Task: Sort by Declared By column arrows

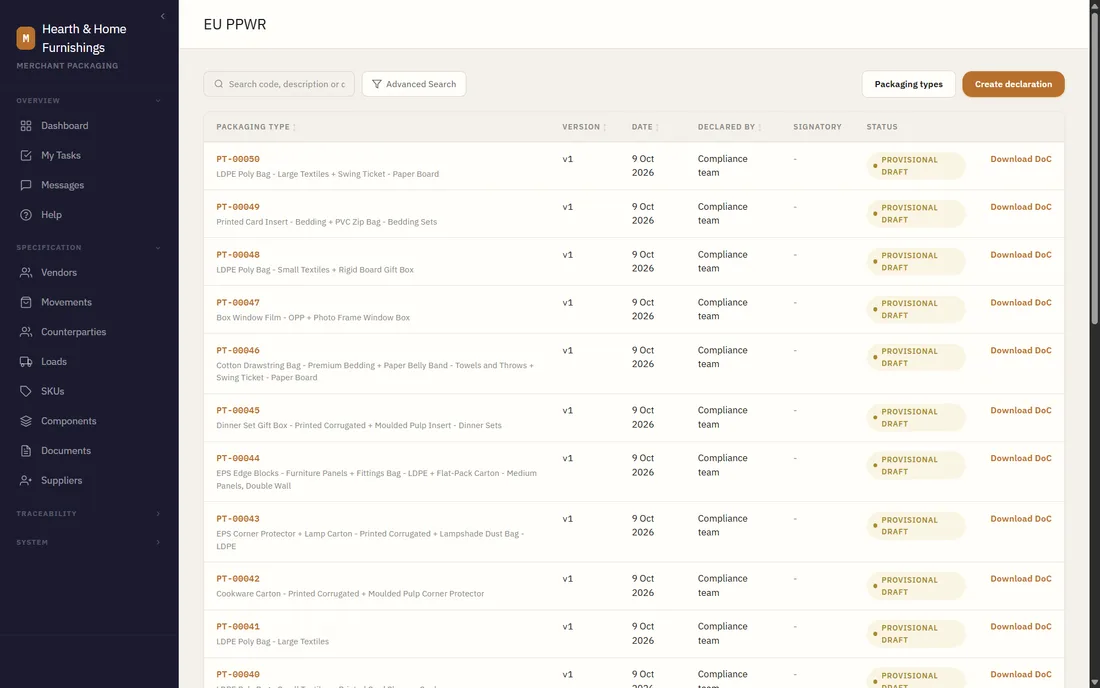Action: pos(760,128)
